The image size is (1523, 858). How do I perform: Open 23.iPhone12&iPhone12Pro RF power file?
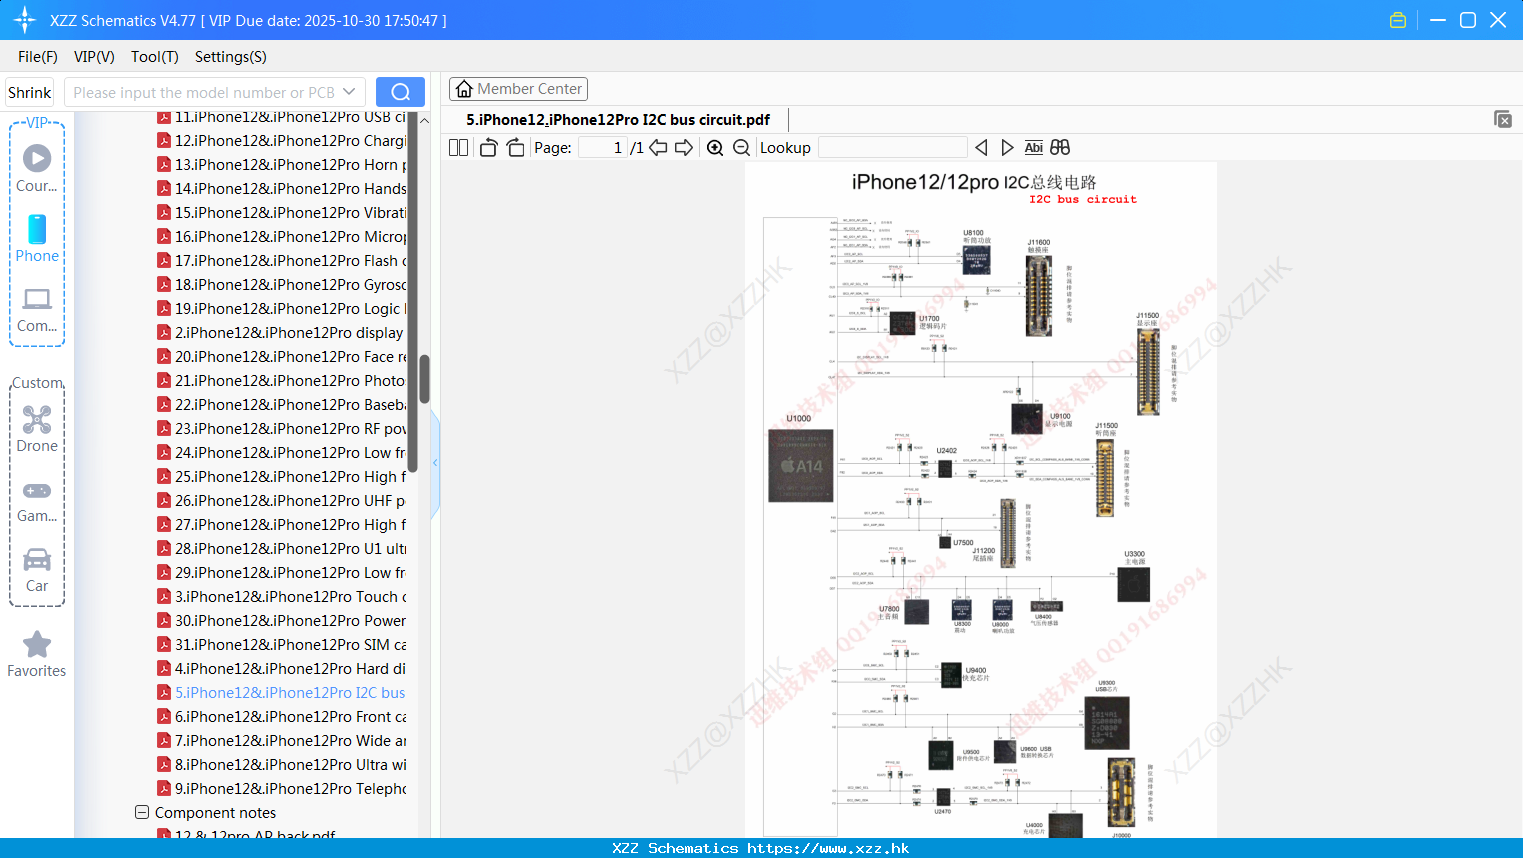click(x=282, y=429)
